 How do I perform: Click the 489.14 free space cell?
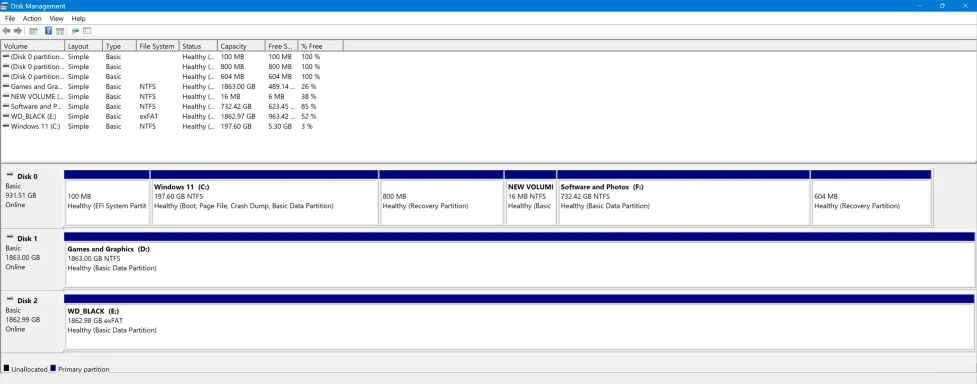click(x=282, y=87)
